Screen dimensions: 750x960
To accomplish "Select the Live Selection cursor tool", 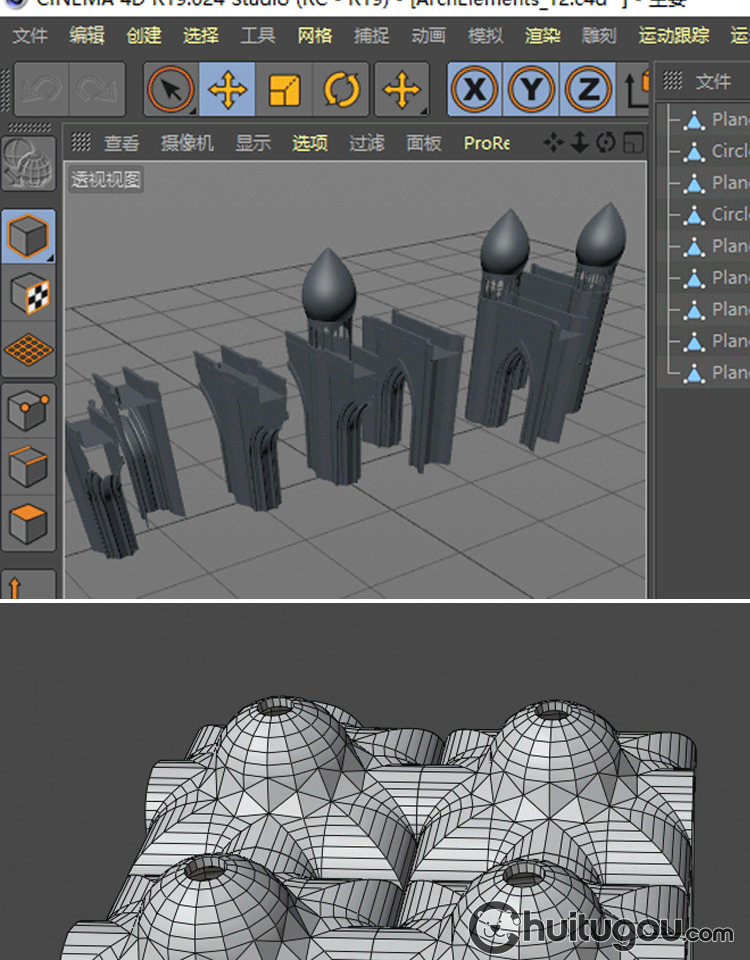I will (171, 89).
